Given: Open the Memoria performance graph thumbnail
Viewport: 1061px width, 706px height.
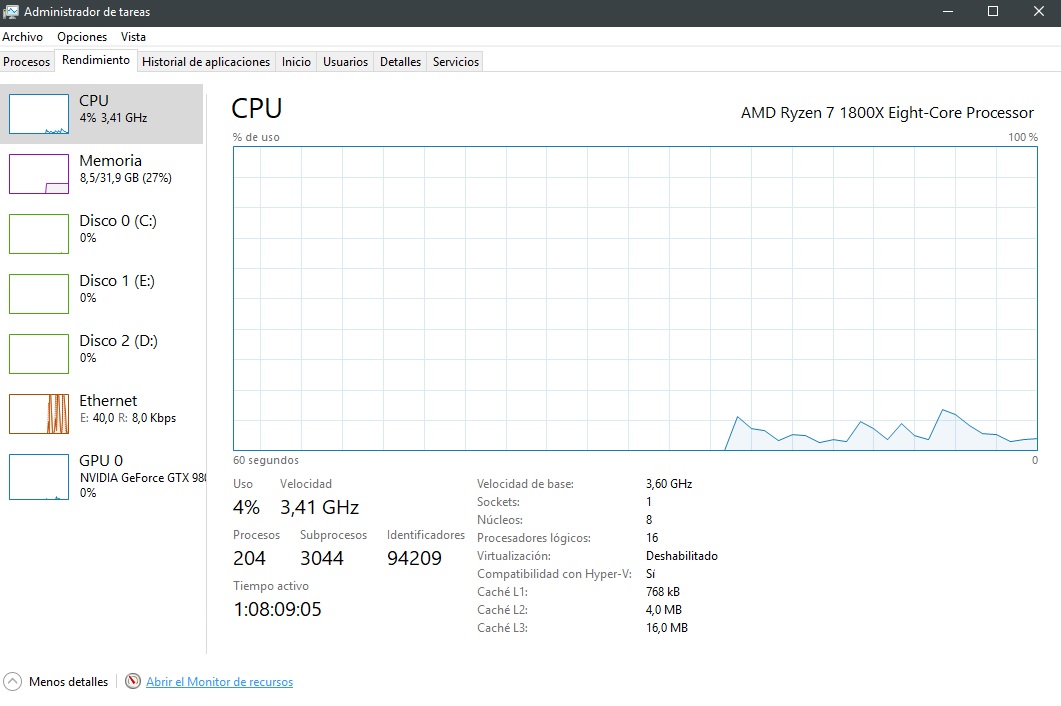Looking at the screenshot, I should coord(39,174).
